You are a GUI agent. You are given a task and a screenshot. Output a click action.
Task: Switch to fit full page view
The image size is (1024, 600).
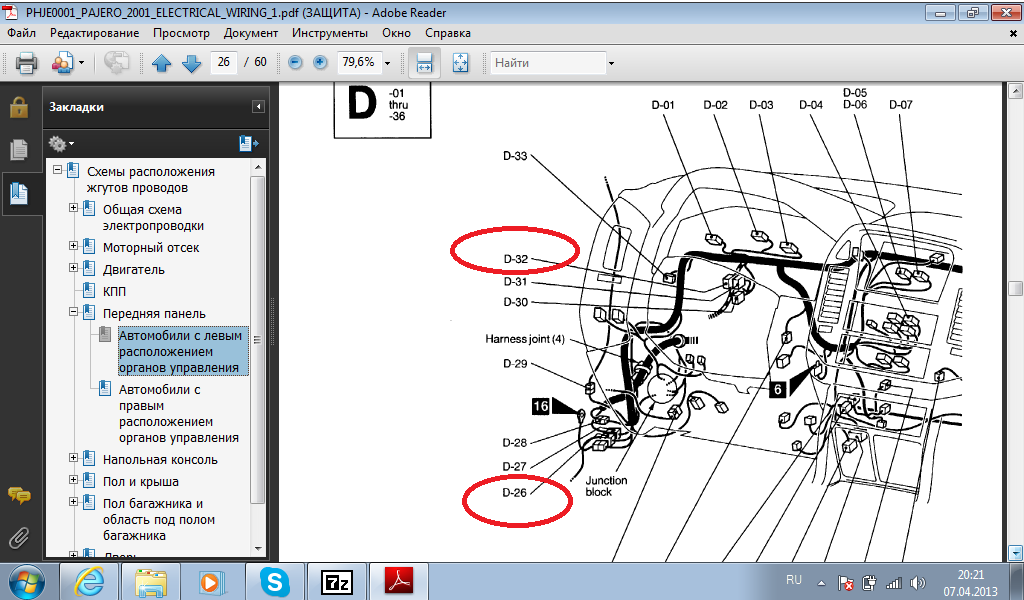[461, 62]
